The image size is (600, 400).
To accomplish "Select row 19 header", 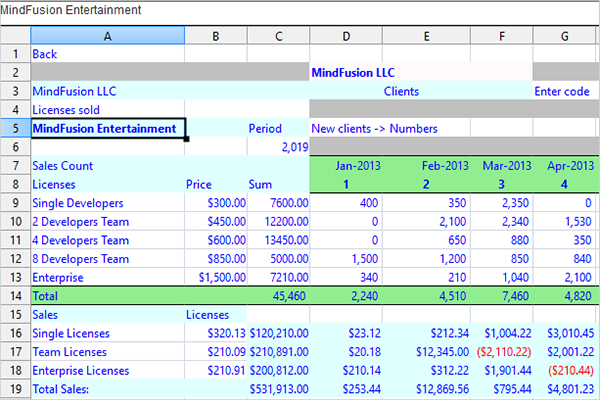I will coord(15,389).
